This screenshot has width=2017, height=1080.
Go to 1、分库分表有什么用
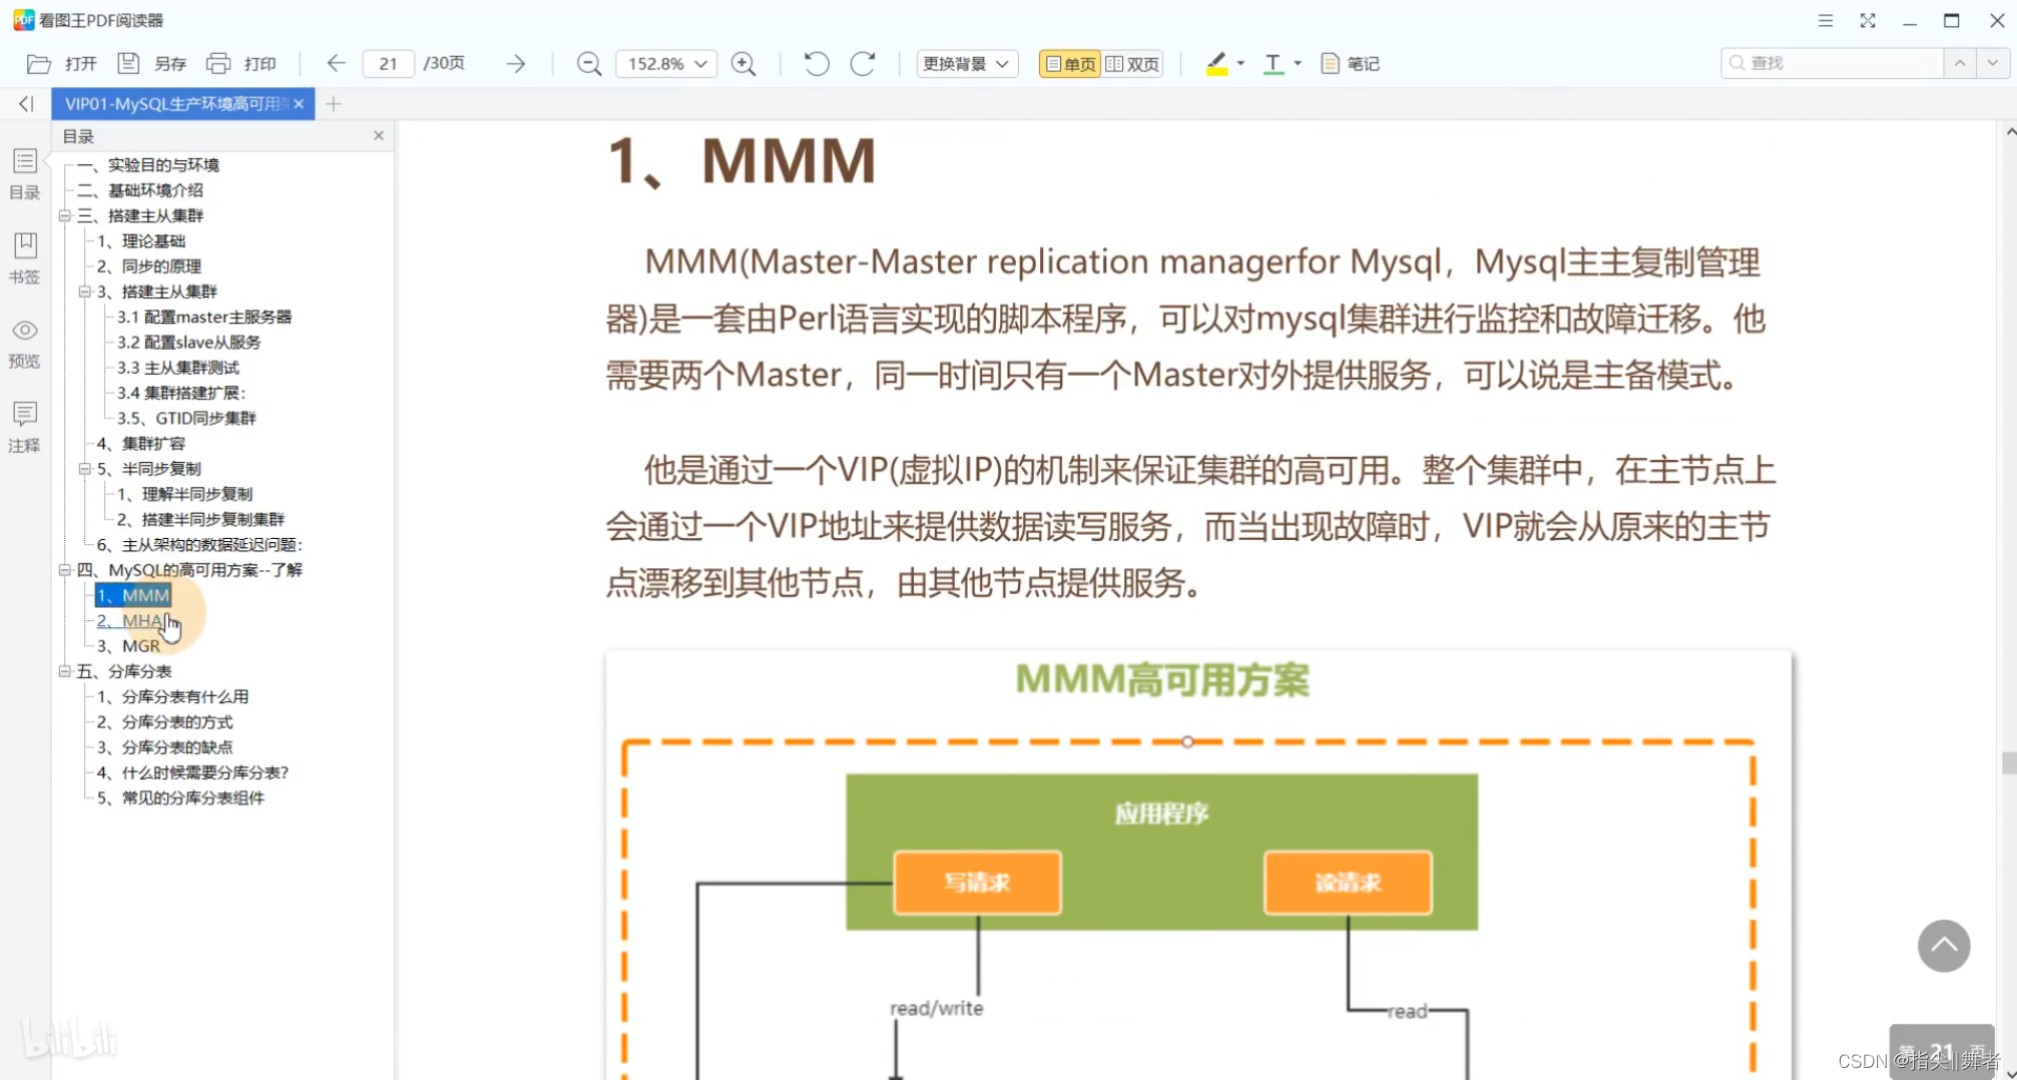tap(173, 697)
